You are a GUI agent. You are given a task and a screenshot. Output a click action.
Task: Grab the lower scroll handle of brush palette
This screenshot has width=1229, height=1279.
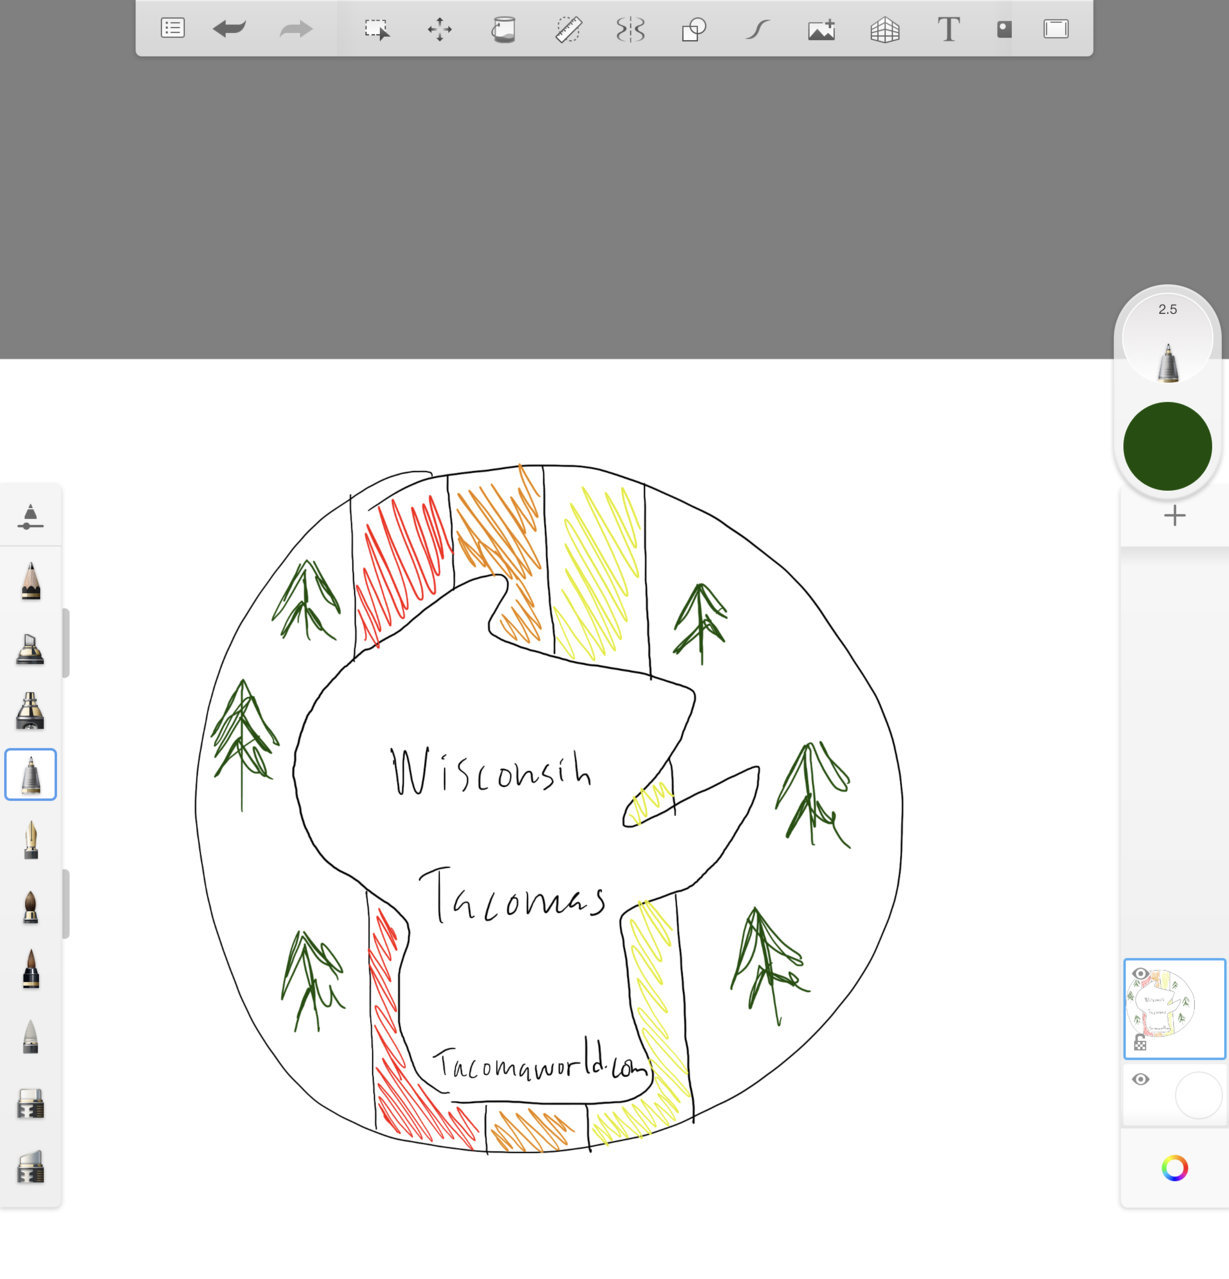pos(66,904)
